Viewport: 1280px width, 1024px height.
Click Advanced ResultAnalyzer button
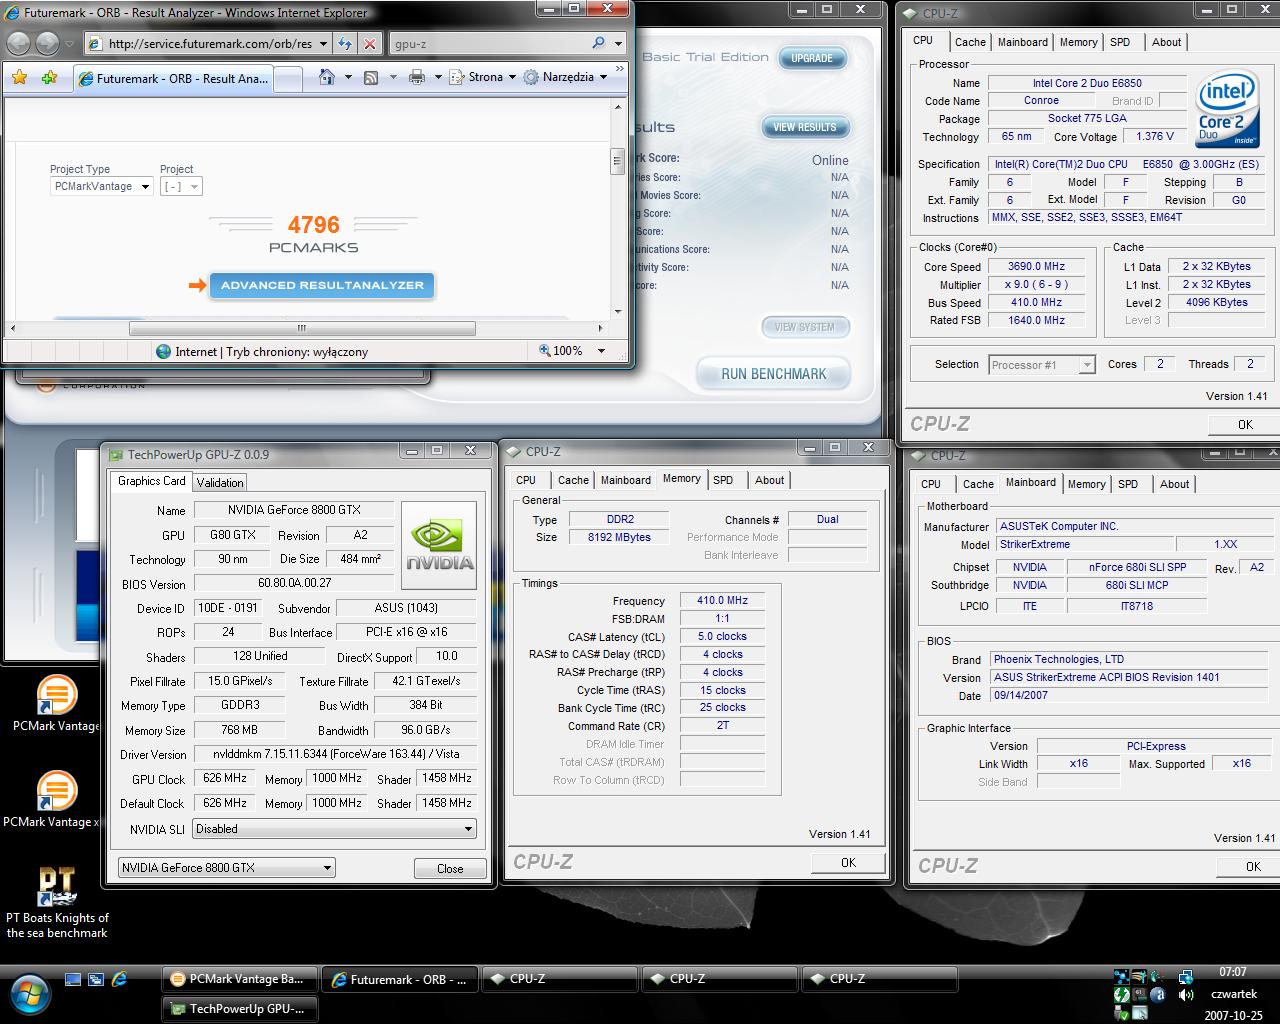[322, 285]
